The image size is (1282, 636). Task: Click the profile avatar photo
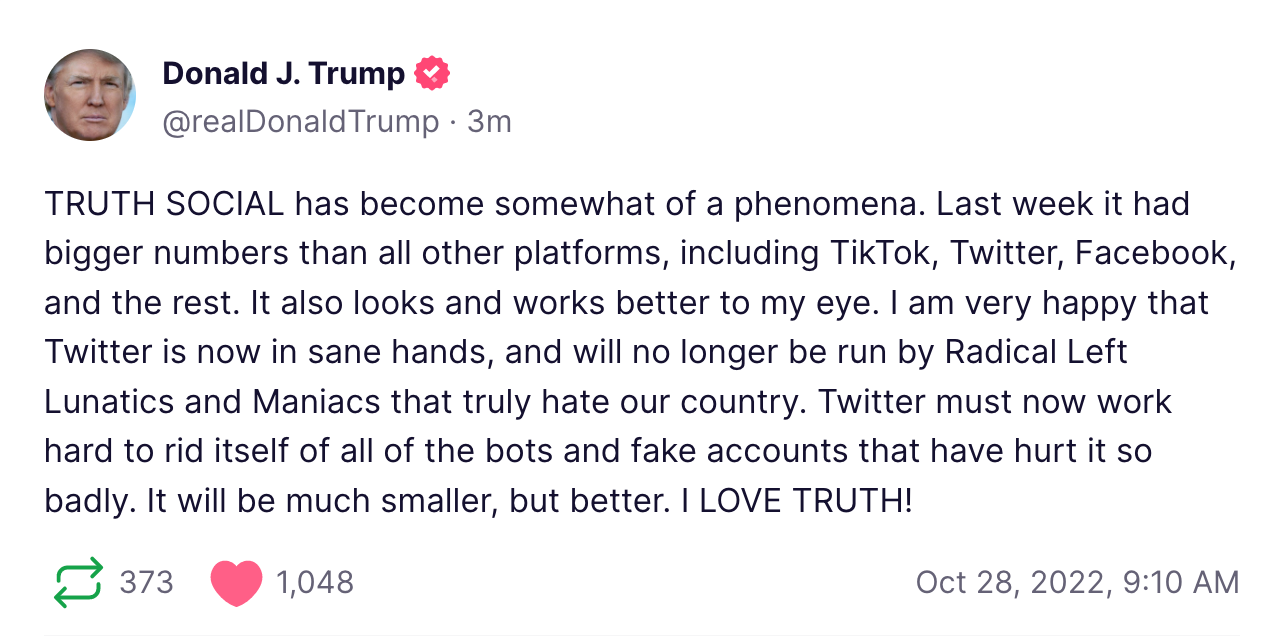click(90, 95)
